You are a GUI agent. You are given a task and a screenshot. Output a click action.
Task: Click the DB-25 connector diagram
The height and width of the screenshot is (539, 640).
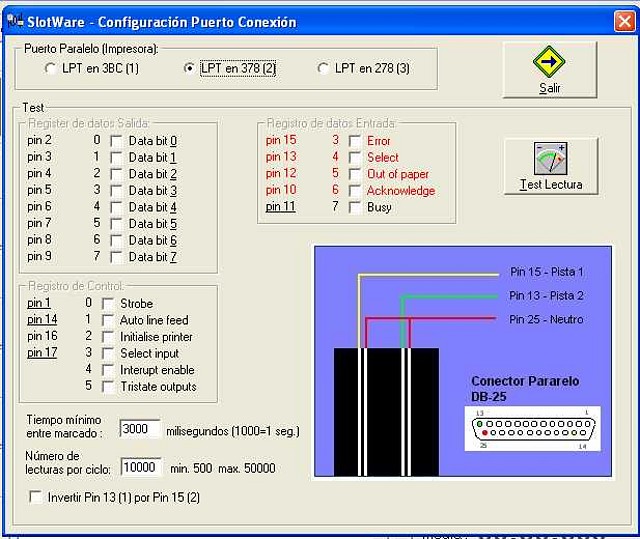[533, 429]
